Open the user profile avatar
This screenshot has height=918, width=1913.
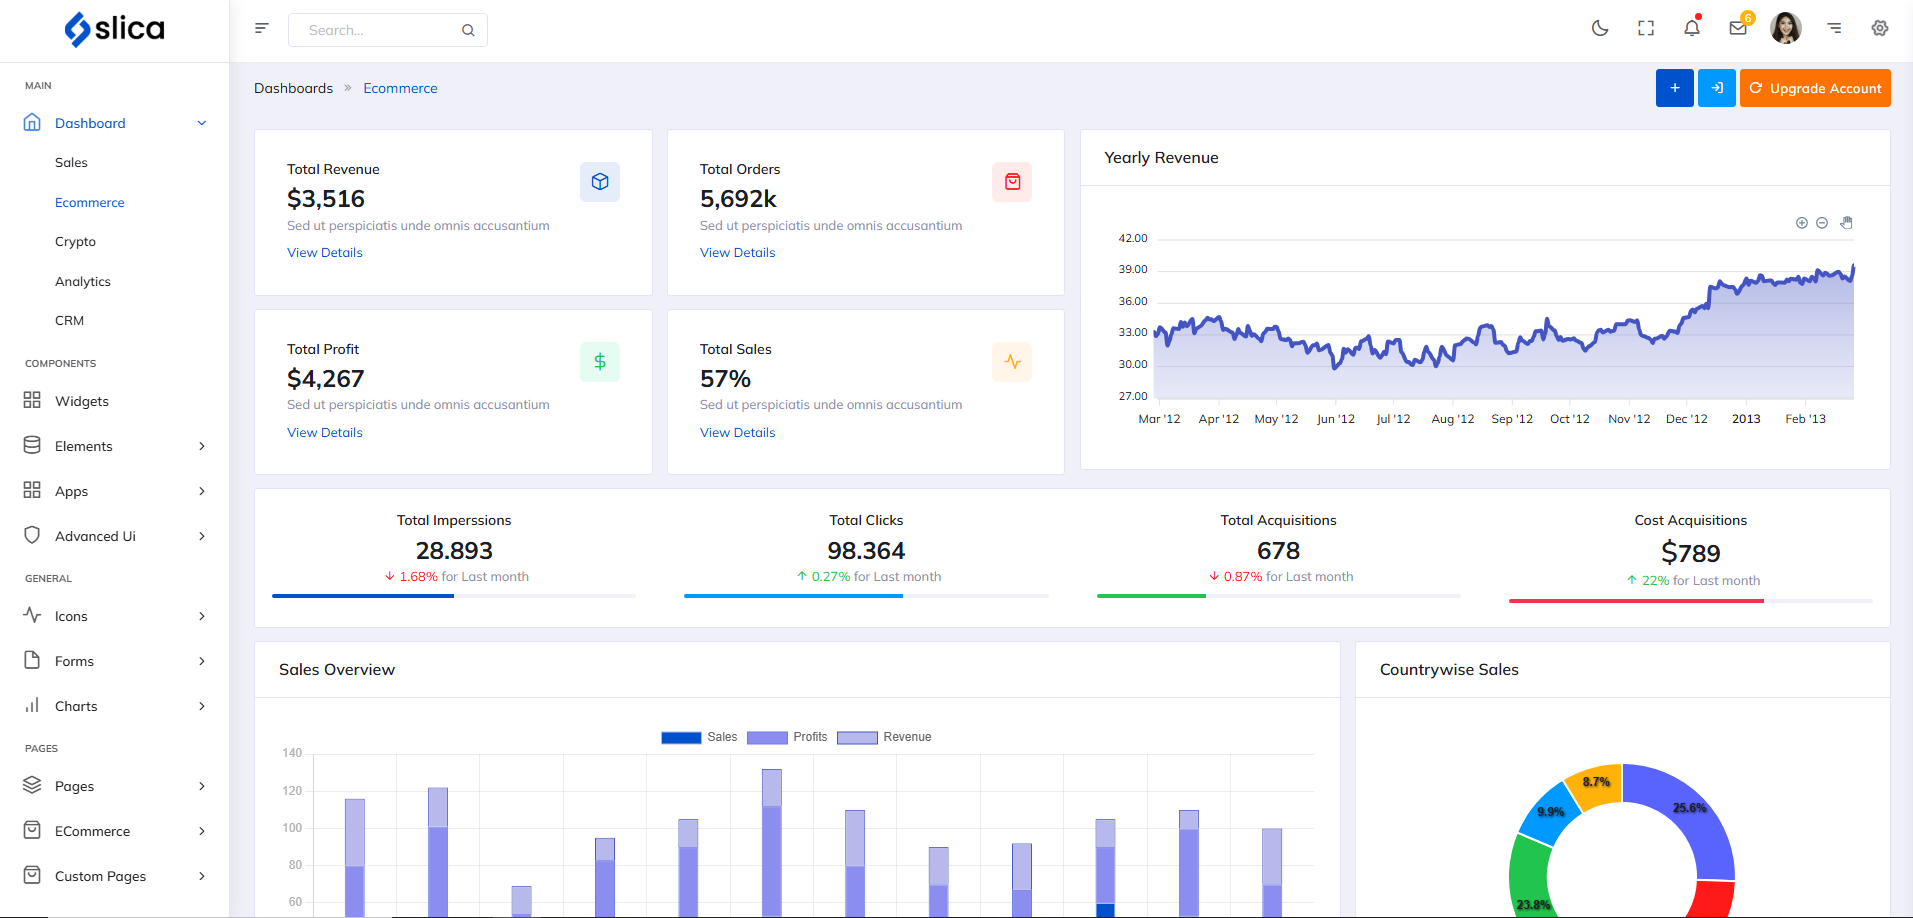(x=1786, y=28)
